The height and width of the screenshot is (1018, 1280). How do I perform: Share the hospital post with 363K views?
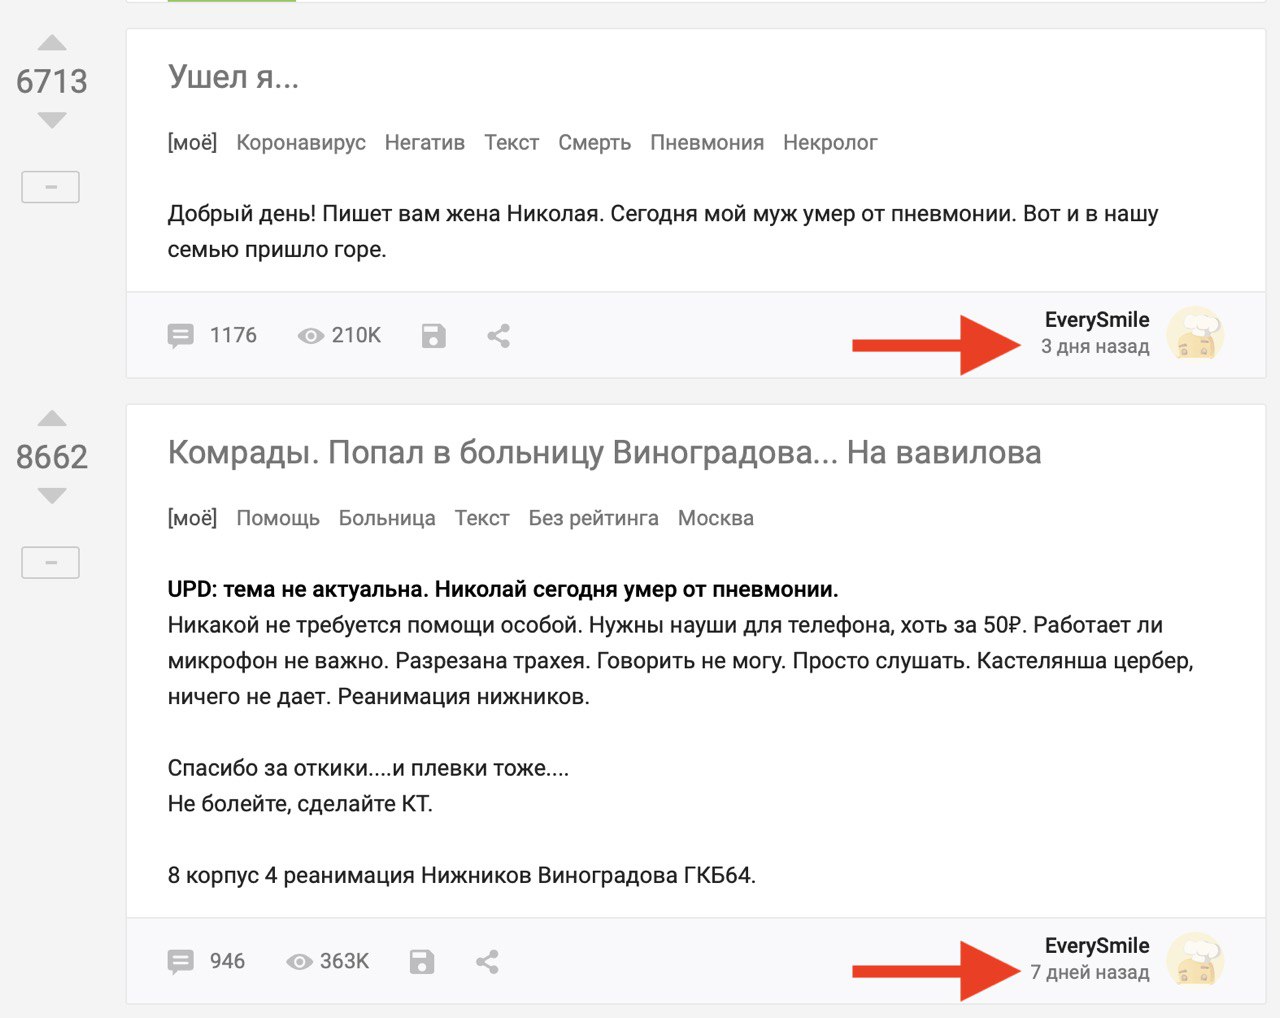(x=487, y=962)
